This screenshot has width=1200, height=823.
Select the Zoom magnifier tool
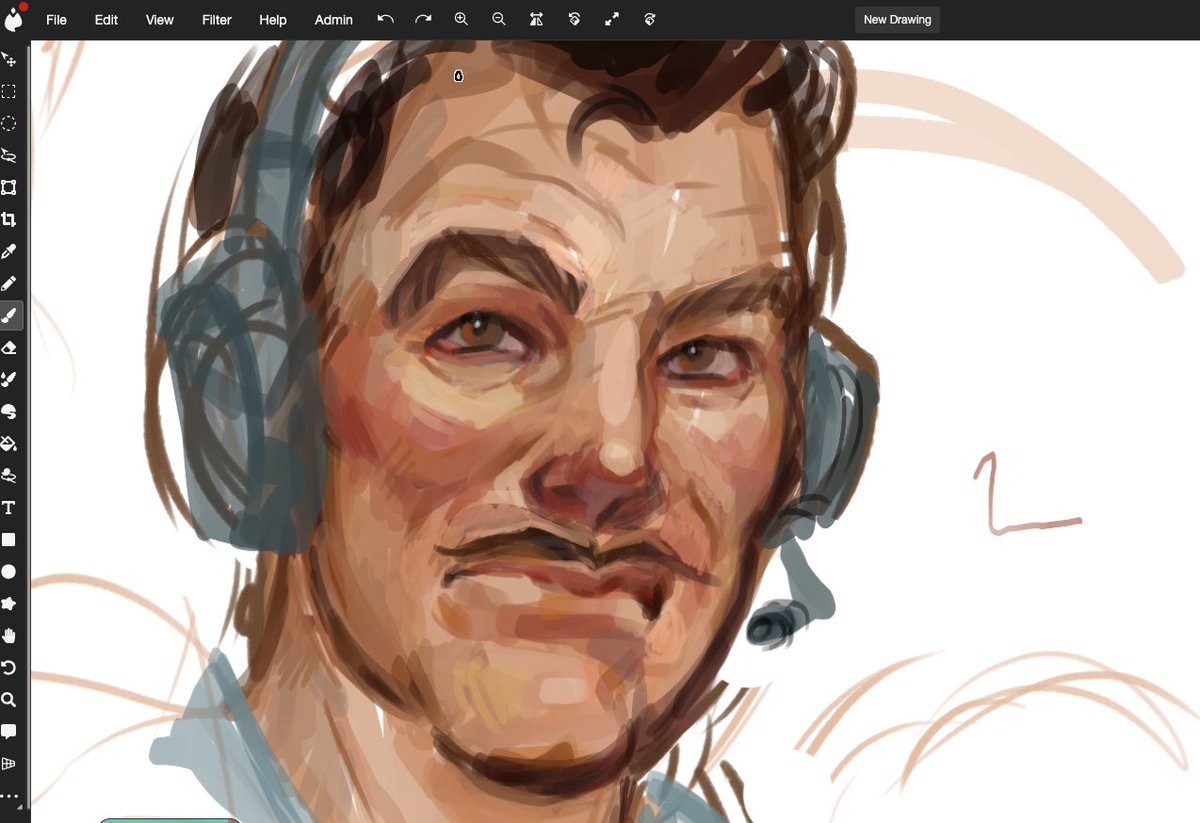(9, 700)
